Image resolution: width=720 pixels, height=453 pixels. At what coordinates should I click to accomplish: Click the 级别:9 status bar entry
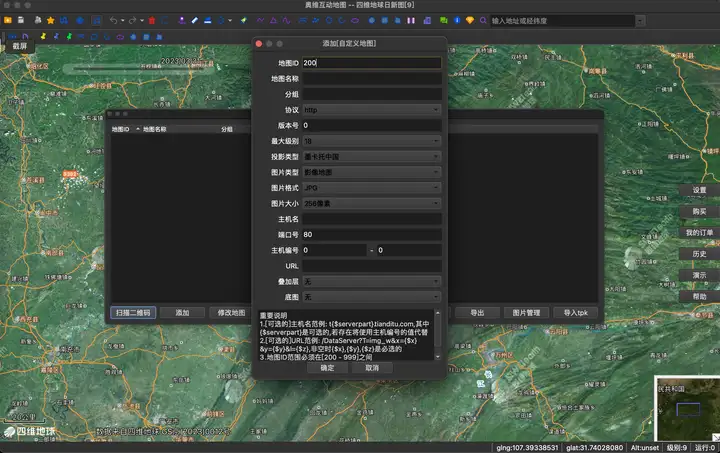coord(677,447)
